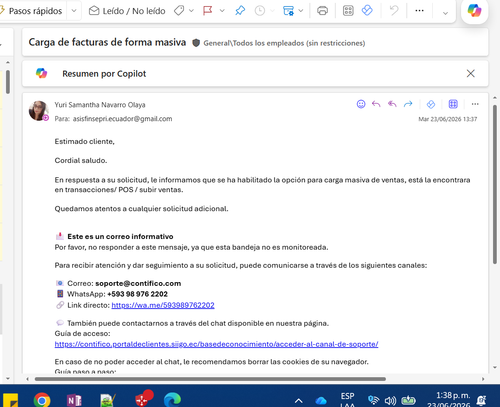
Task: Open Google Chrome from taskbar
Action: [42, 399]
